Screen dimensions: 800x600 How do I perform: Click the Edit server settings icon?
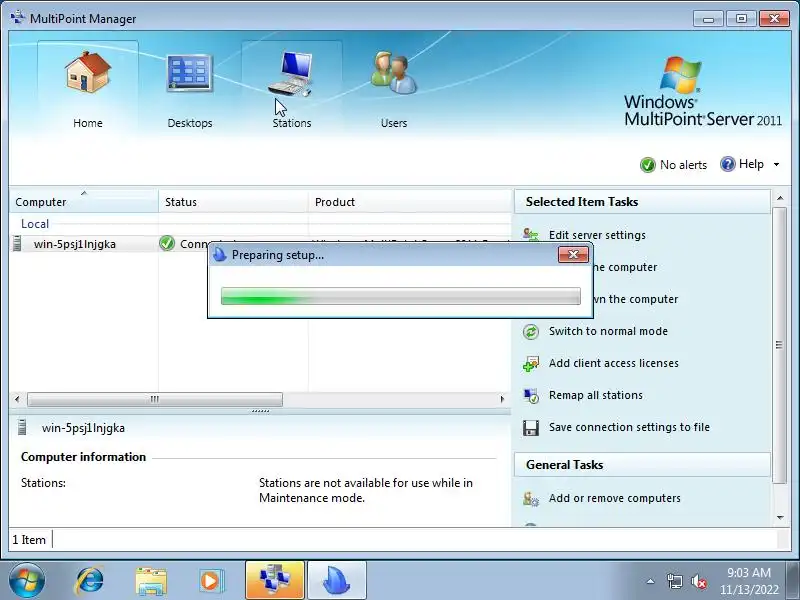coord(531,235)
